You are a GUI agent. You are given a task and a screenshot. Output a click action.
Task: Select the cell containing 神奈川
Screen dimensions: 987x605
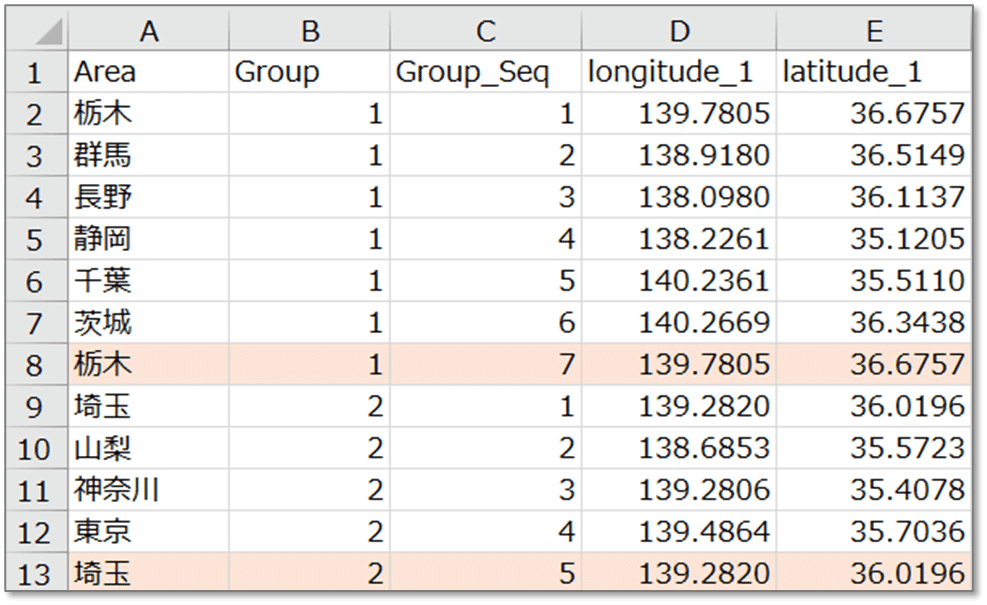tap(149, 490)
